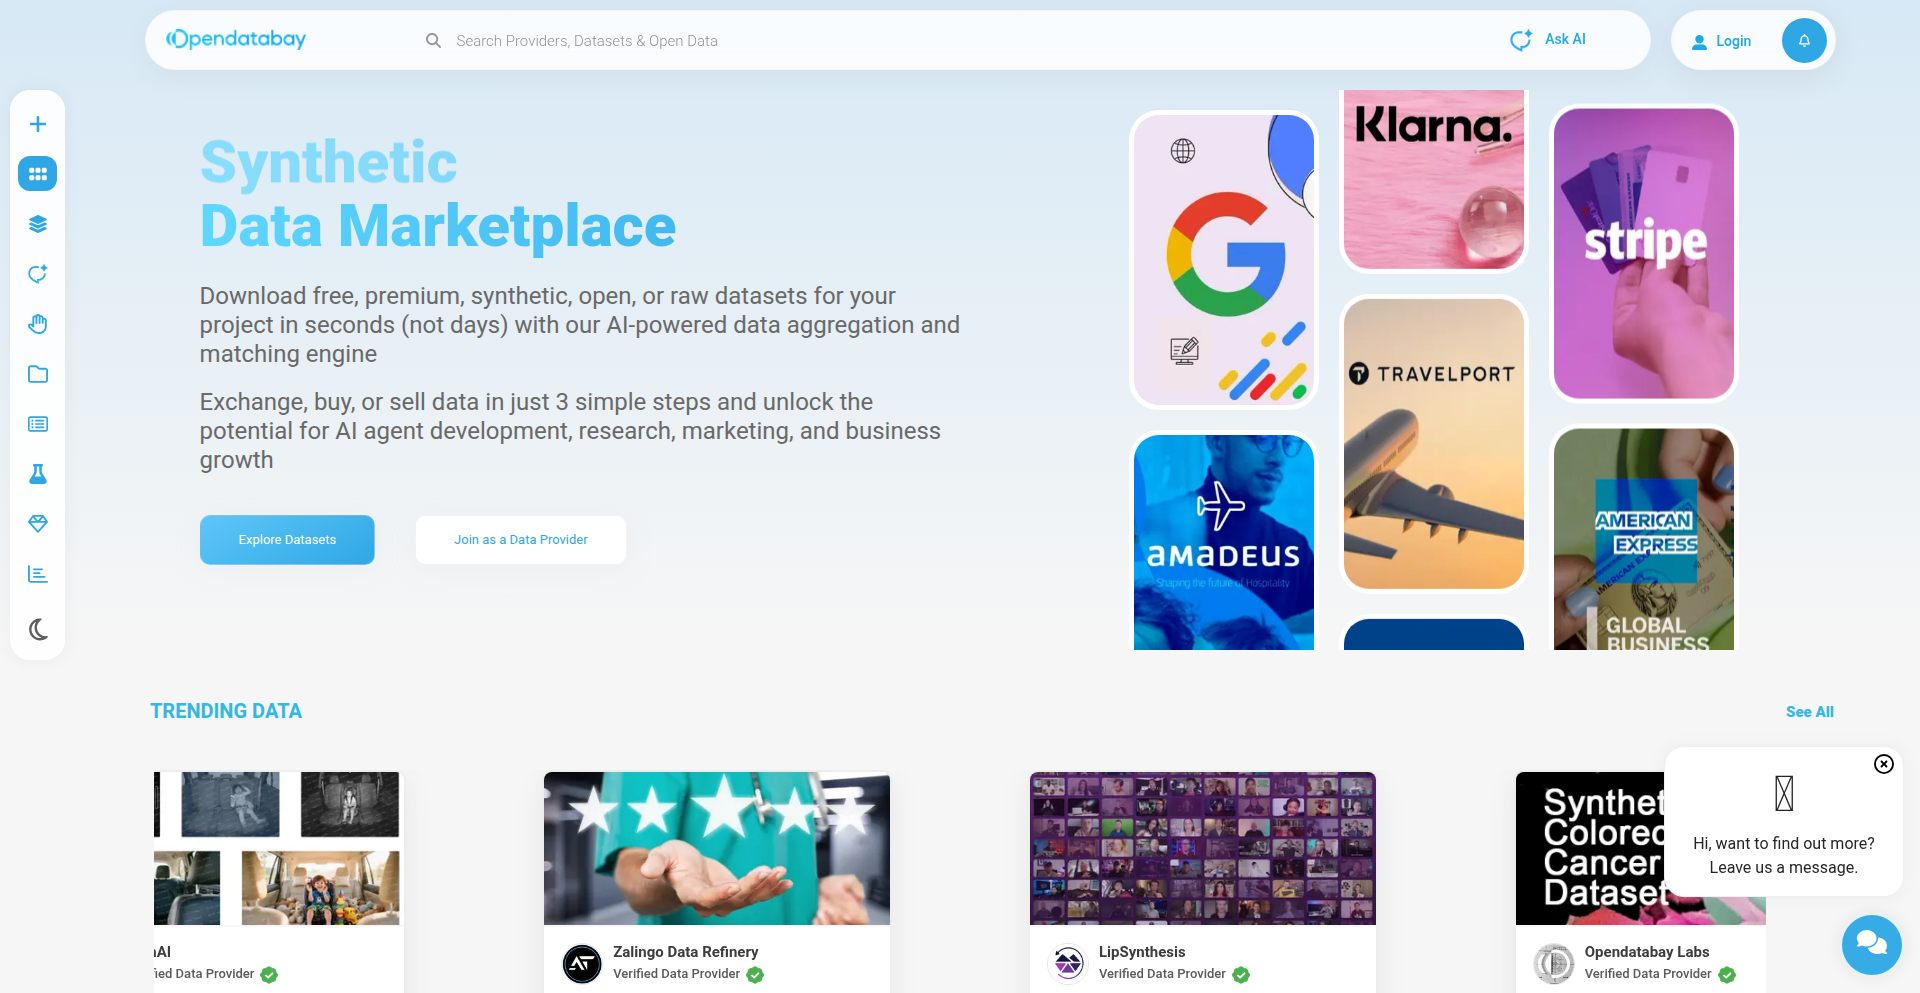Image resolution: width=1920 pixels, height=993 pixels.
Task: Open the Synthetic Colored Cancer Dataset image
Action: coord(1591,848)
